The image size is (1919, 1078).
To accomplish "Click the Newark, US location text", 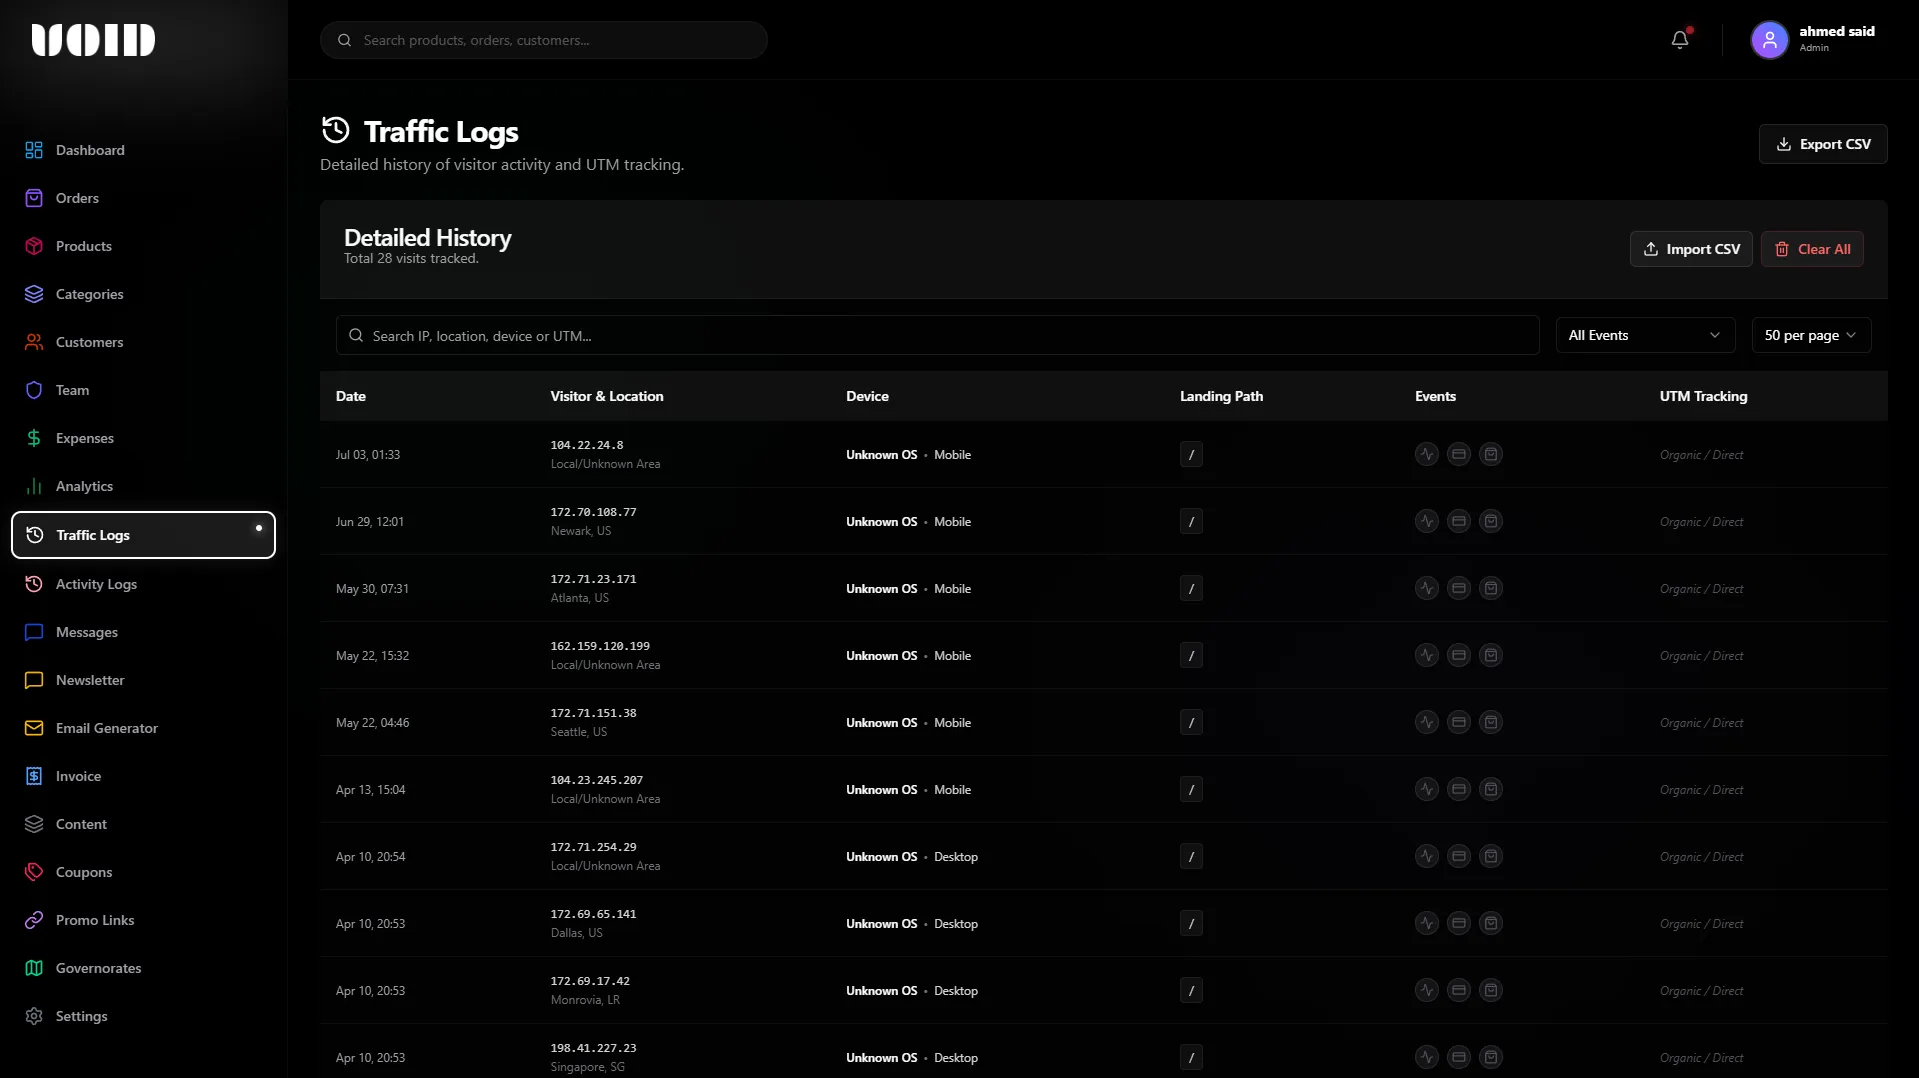I will click(x=581, y=531).
